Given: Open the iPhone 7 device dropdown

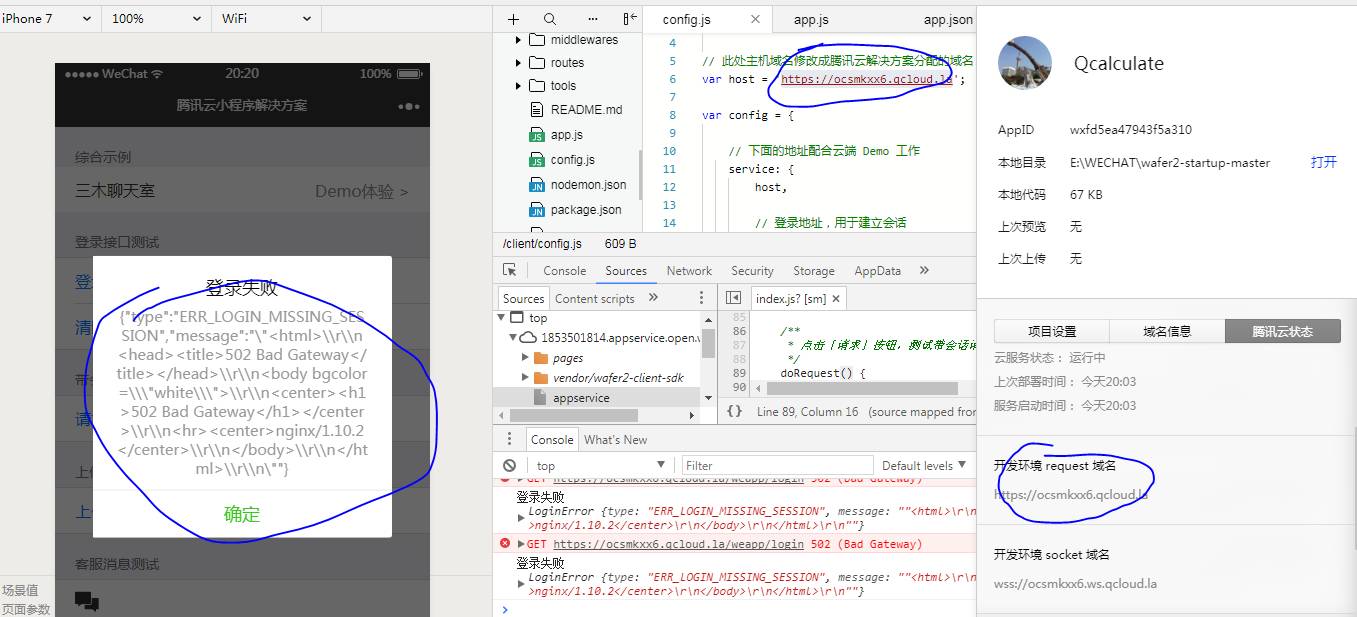Looking at the screenshot, I should (x=49, y=19).
